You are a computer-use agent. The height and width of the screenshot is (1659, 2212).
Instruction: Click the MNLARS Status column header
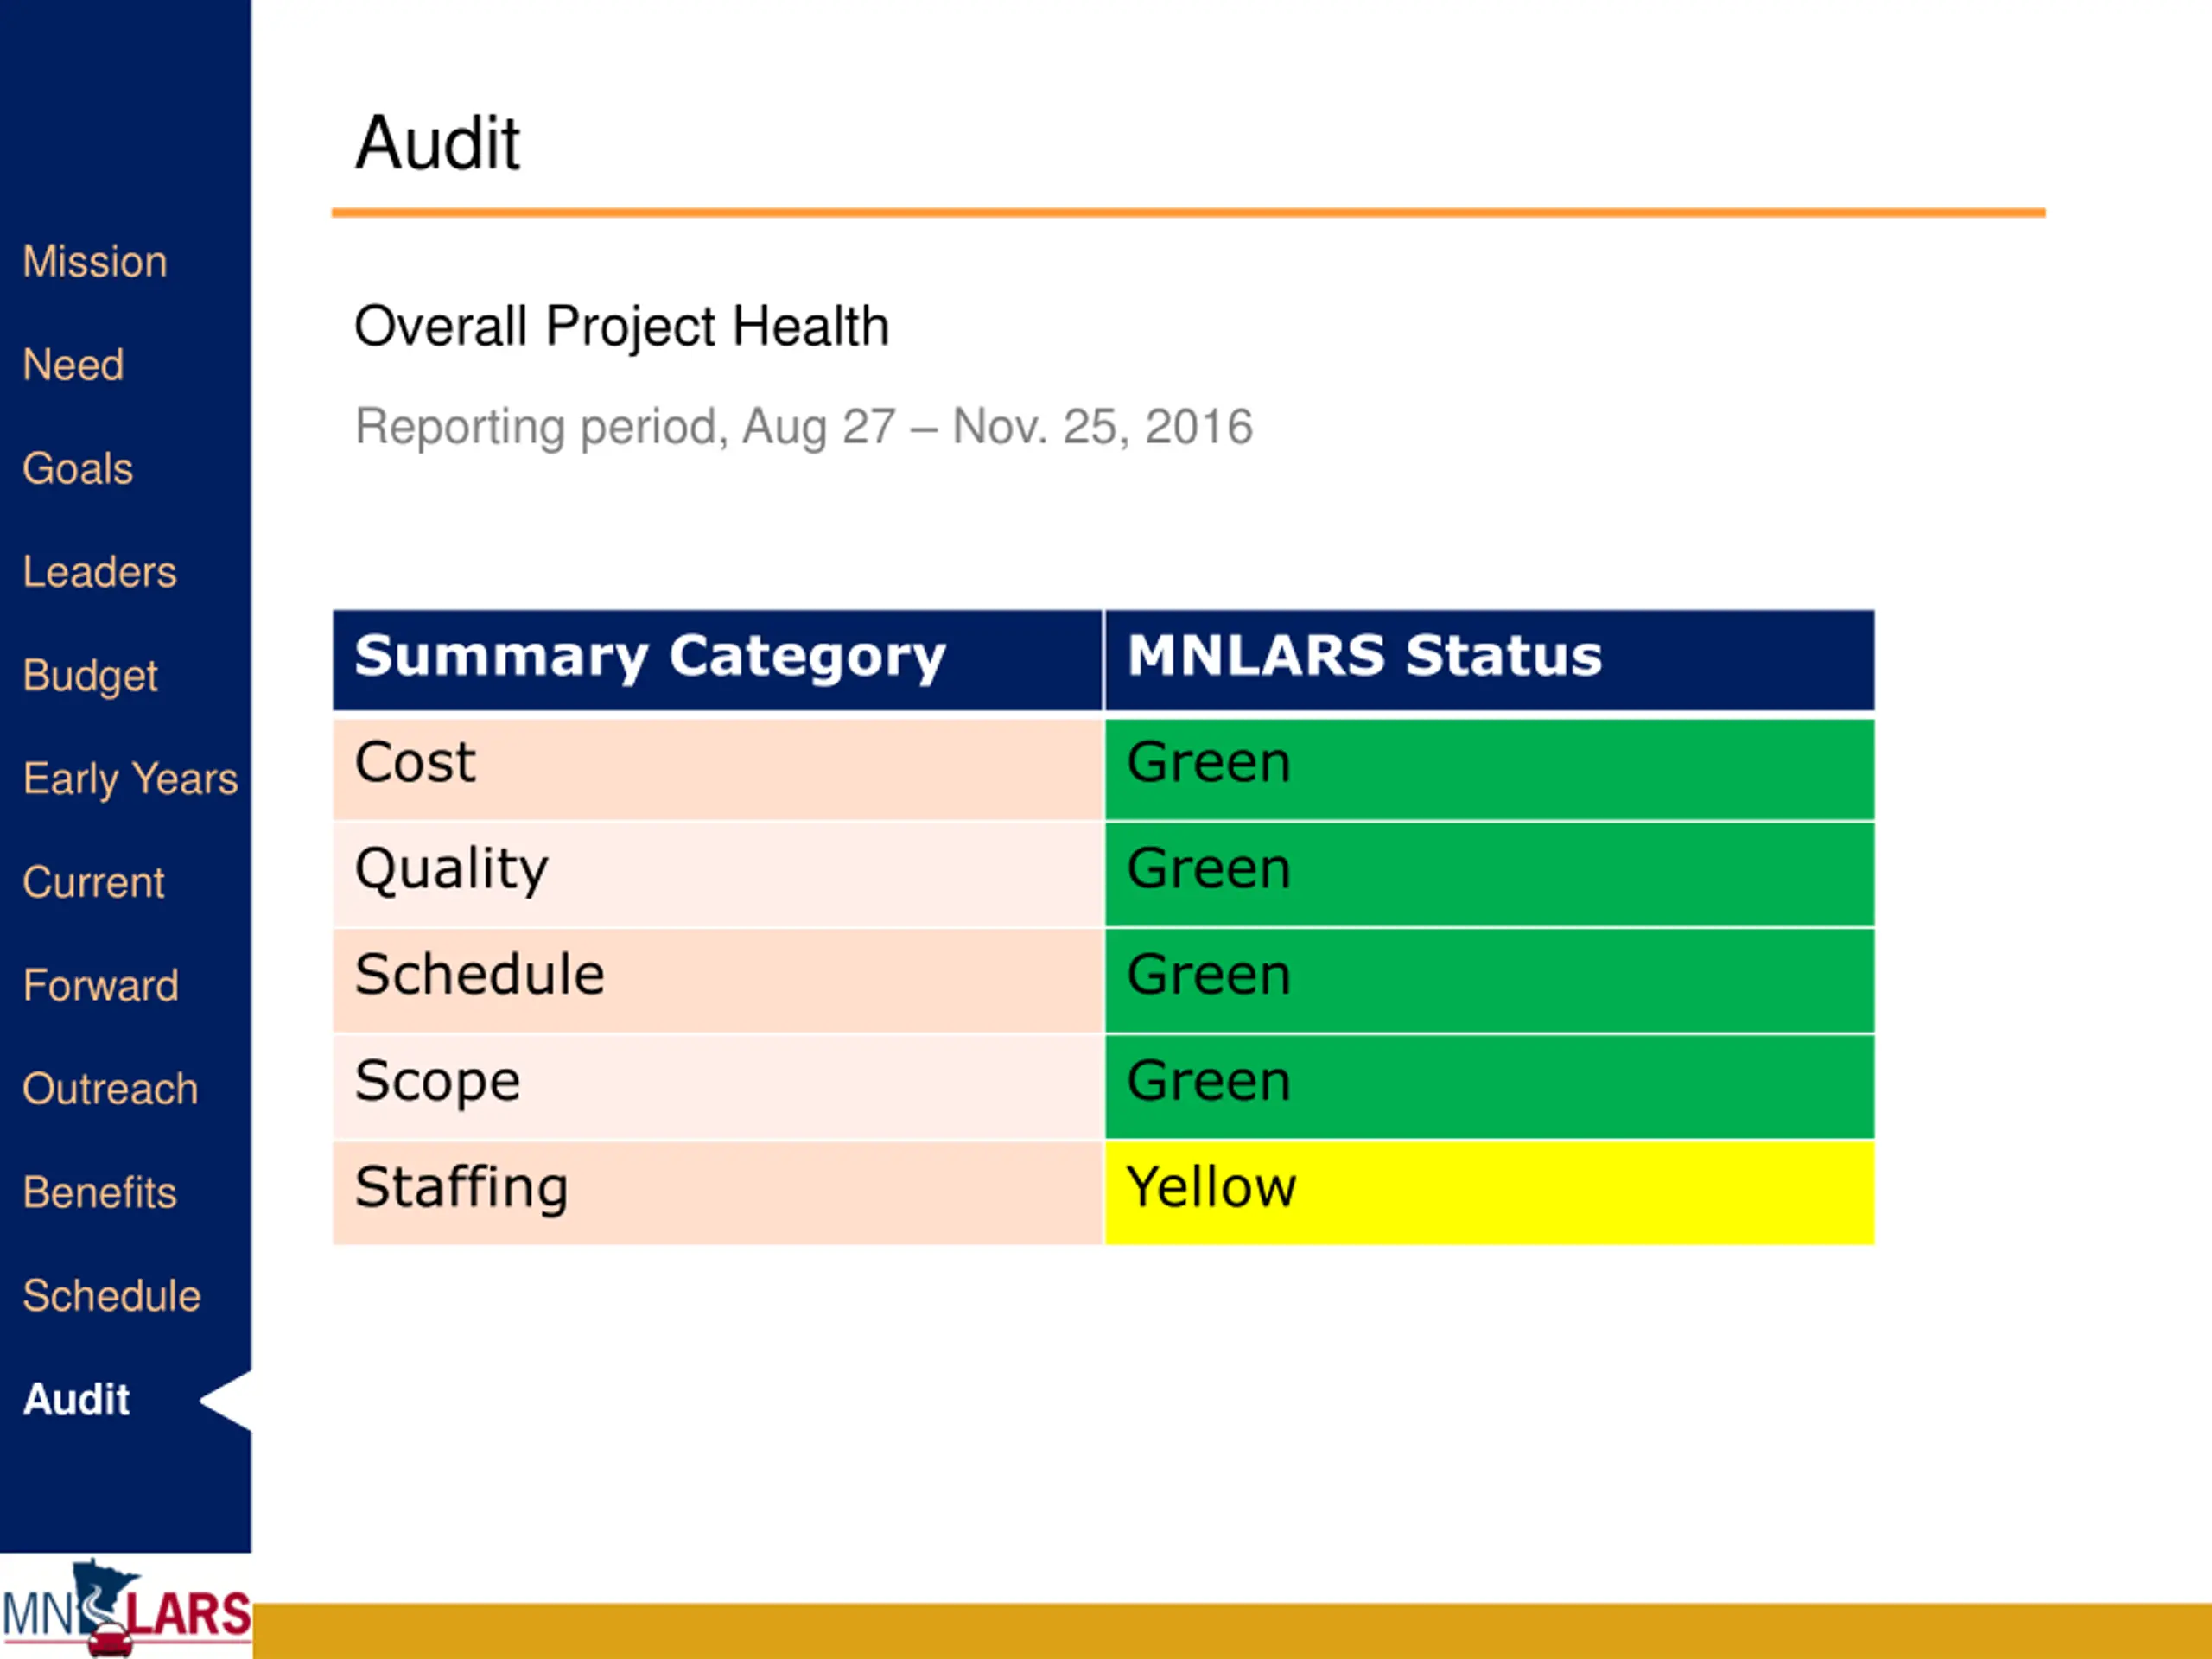tap(1490, 660)
